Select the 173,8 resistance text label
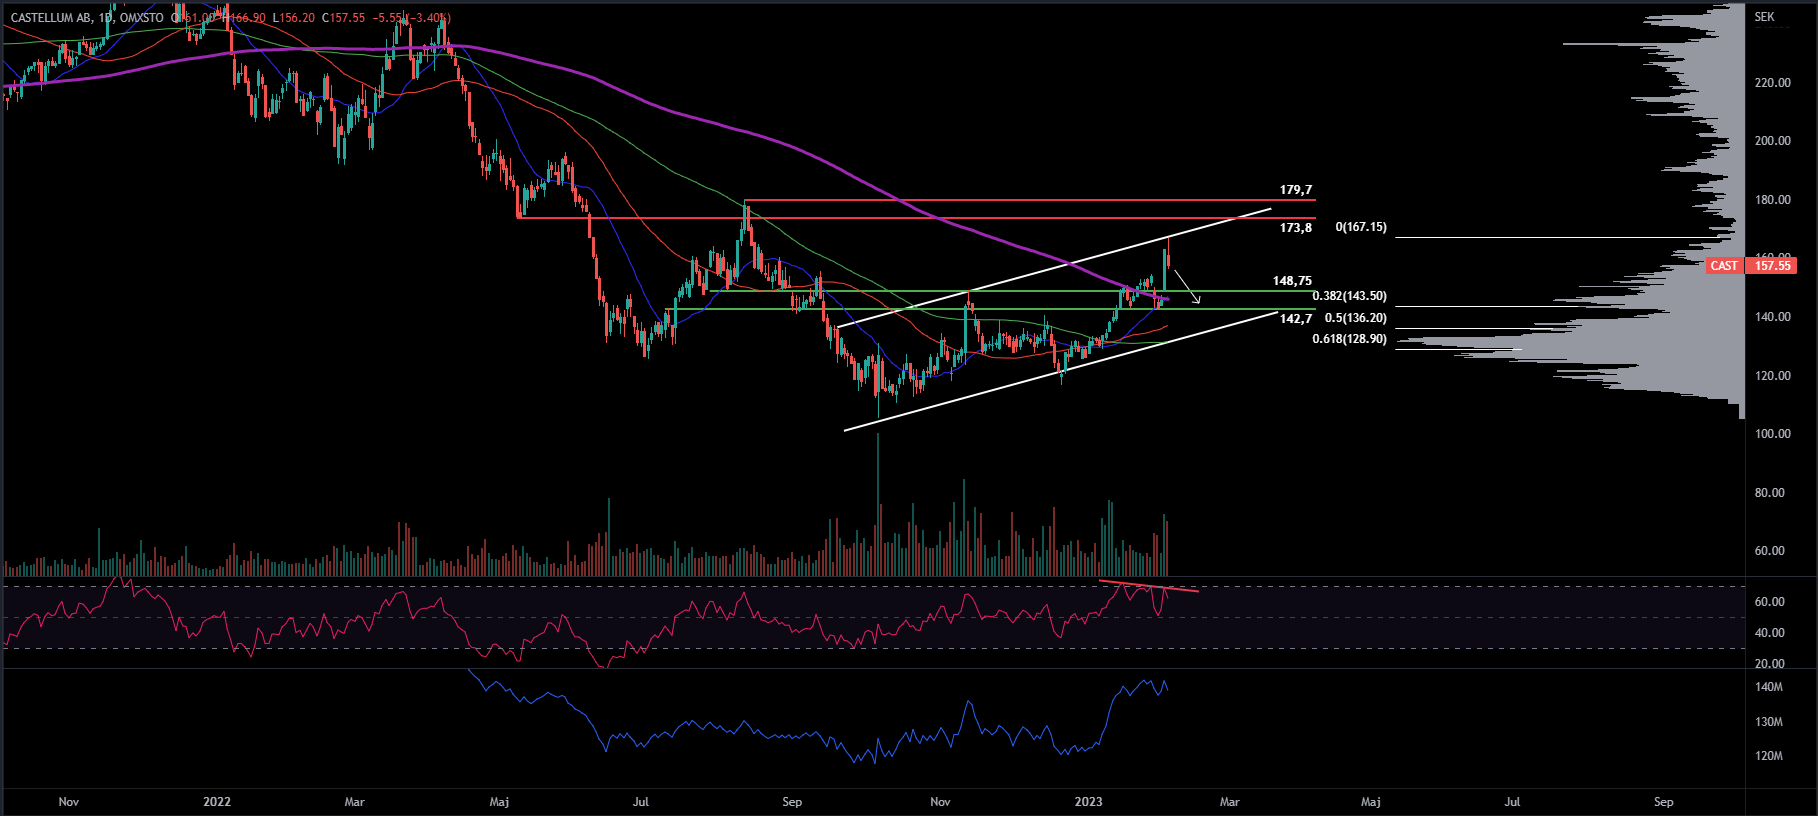This screenshot has width=1818, height=816. [1295, 228]
